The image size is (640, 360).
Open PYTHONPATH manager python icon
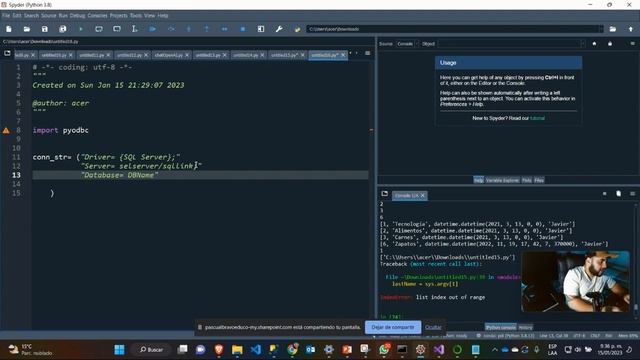(297, 29)
